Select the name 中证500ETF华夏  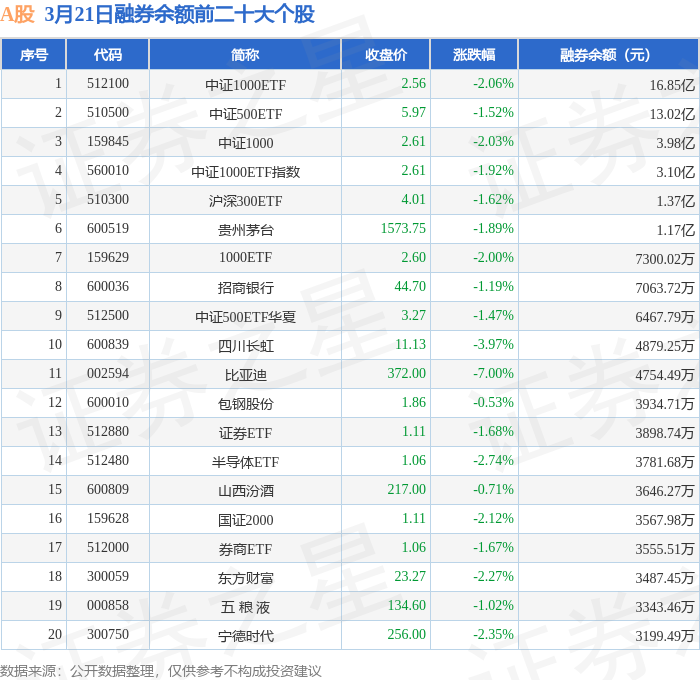tap(246, 317)
